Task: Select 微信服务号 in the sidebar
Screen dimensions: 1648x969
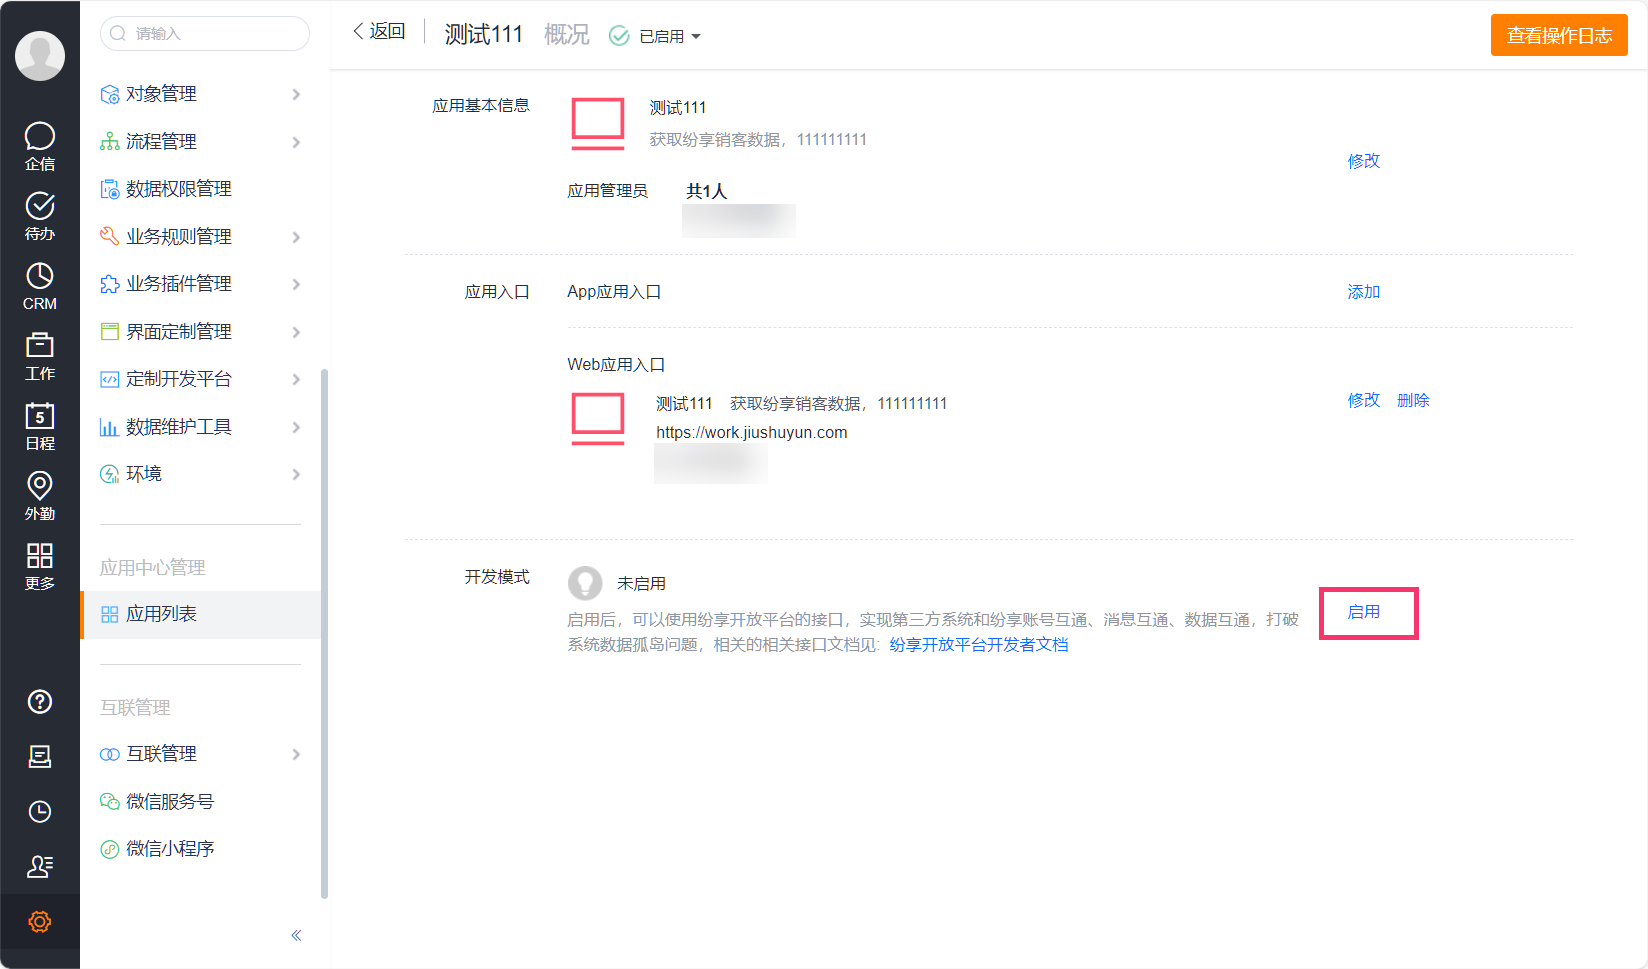Action: click(170, 801)
